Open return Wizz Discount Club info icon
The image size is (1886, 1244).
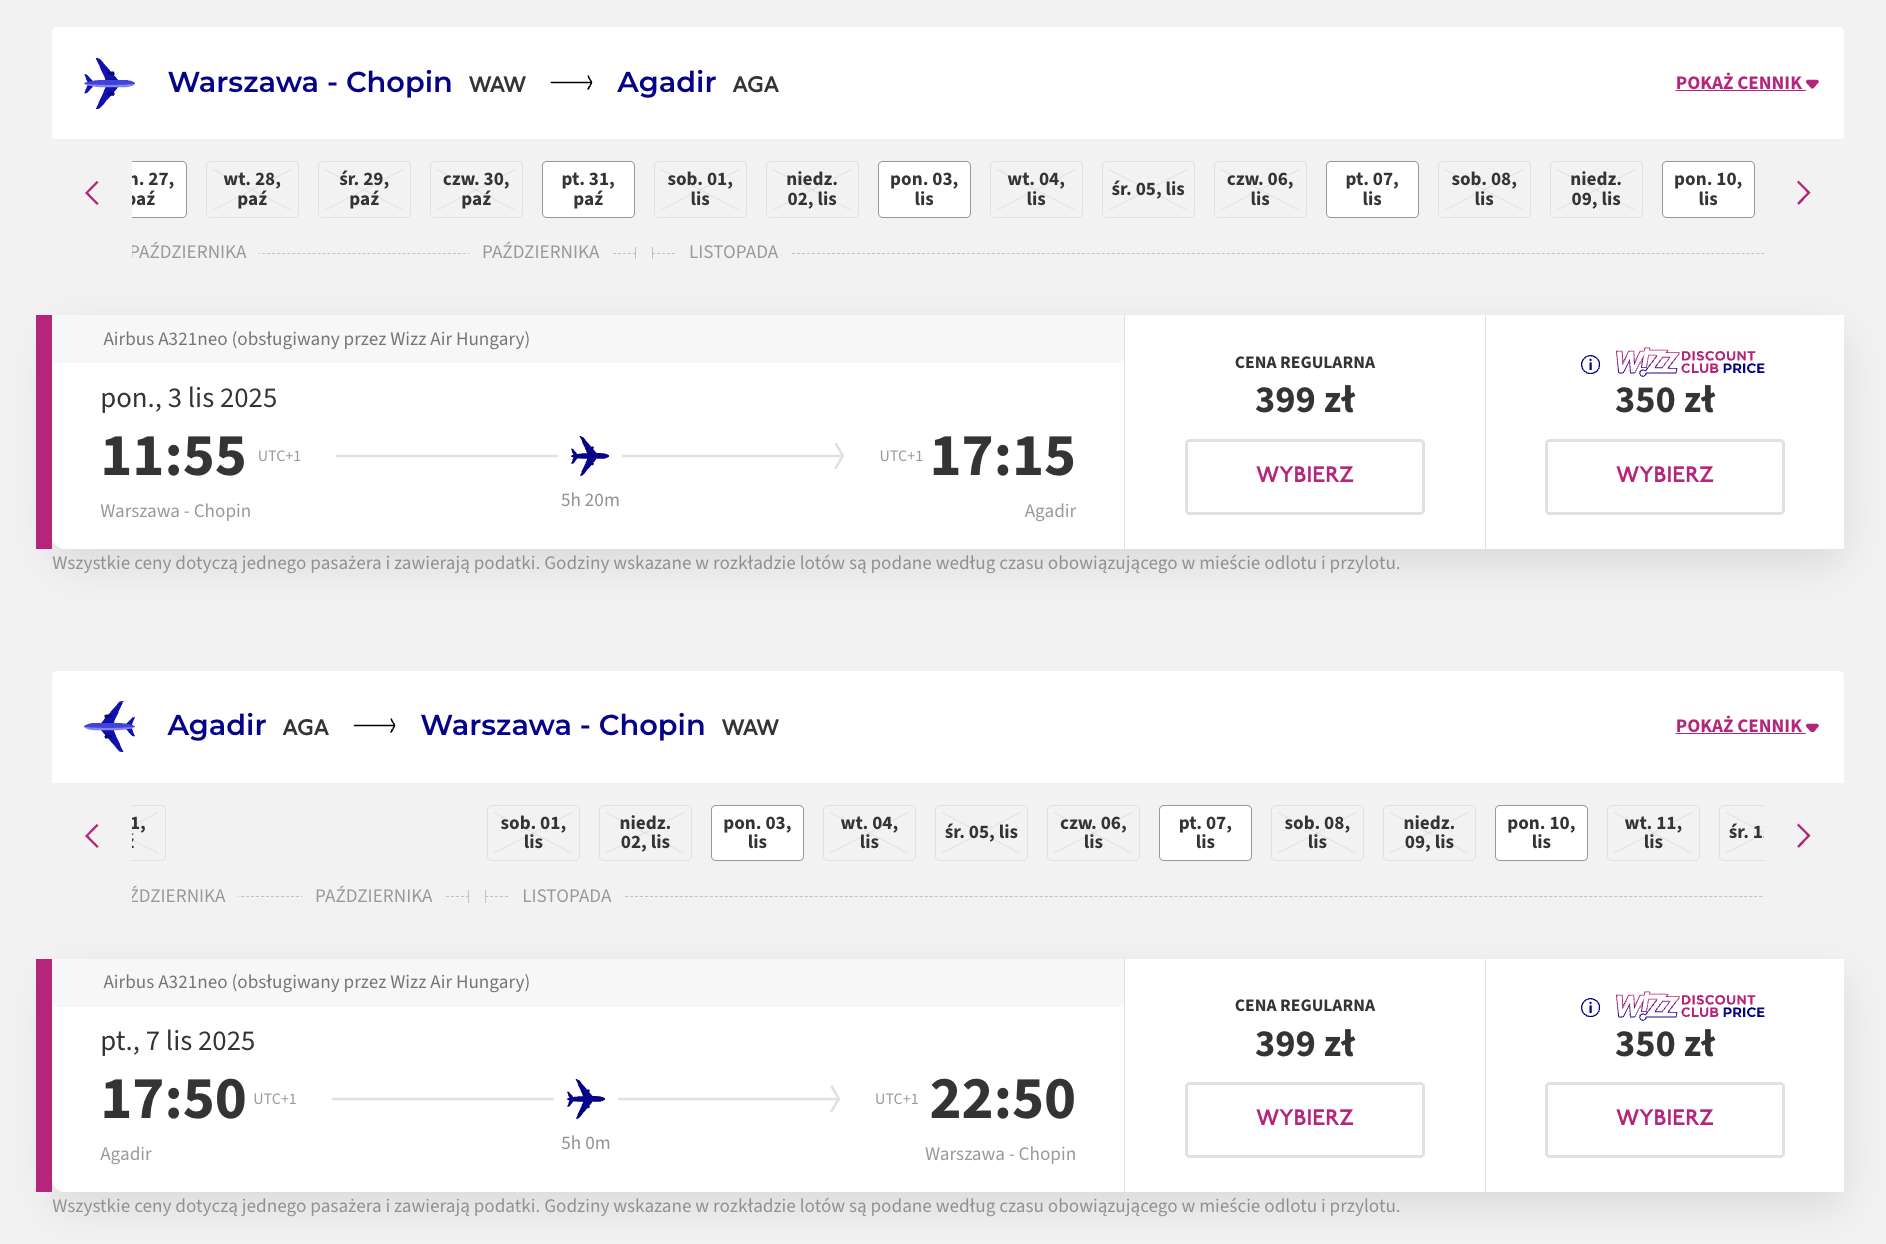[x=1590, y=1007]
